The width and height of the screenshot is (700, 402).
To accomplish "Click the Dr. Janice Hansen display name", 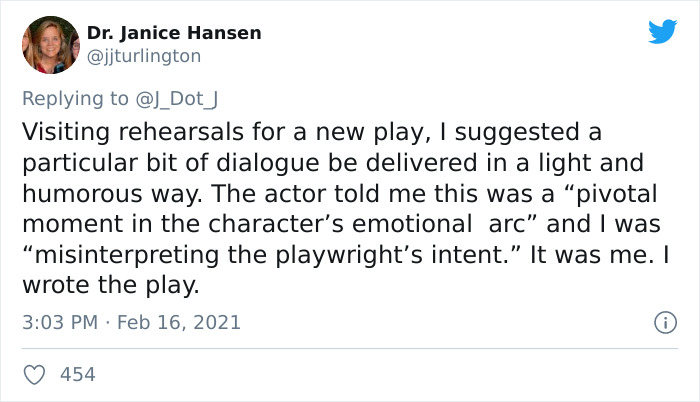I will point(174,33).
